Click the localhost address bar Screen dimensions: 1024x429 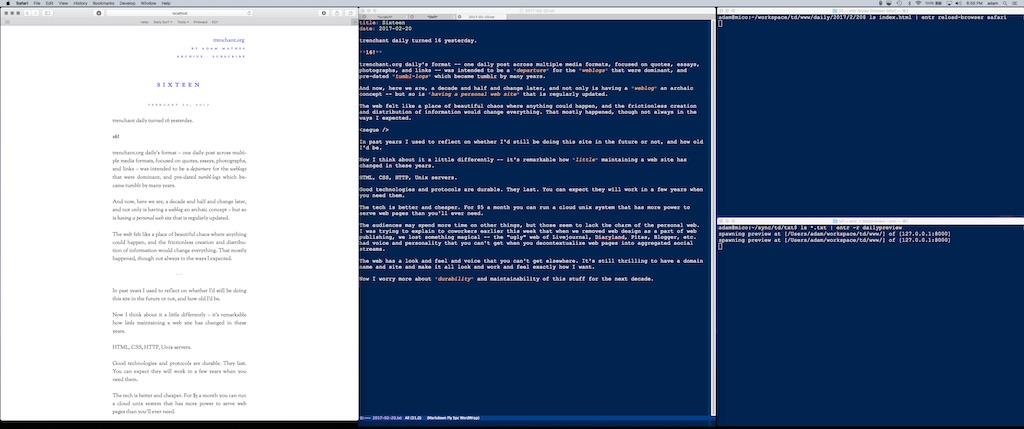click(179, 13)
